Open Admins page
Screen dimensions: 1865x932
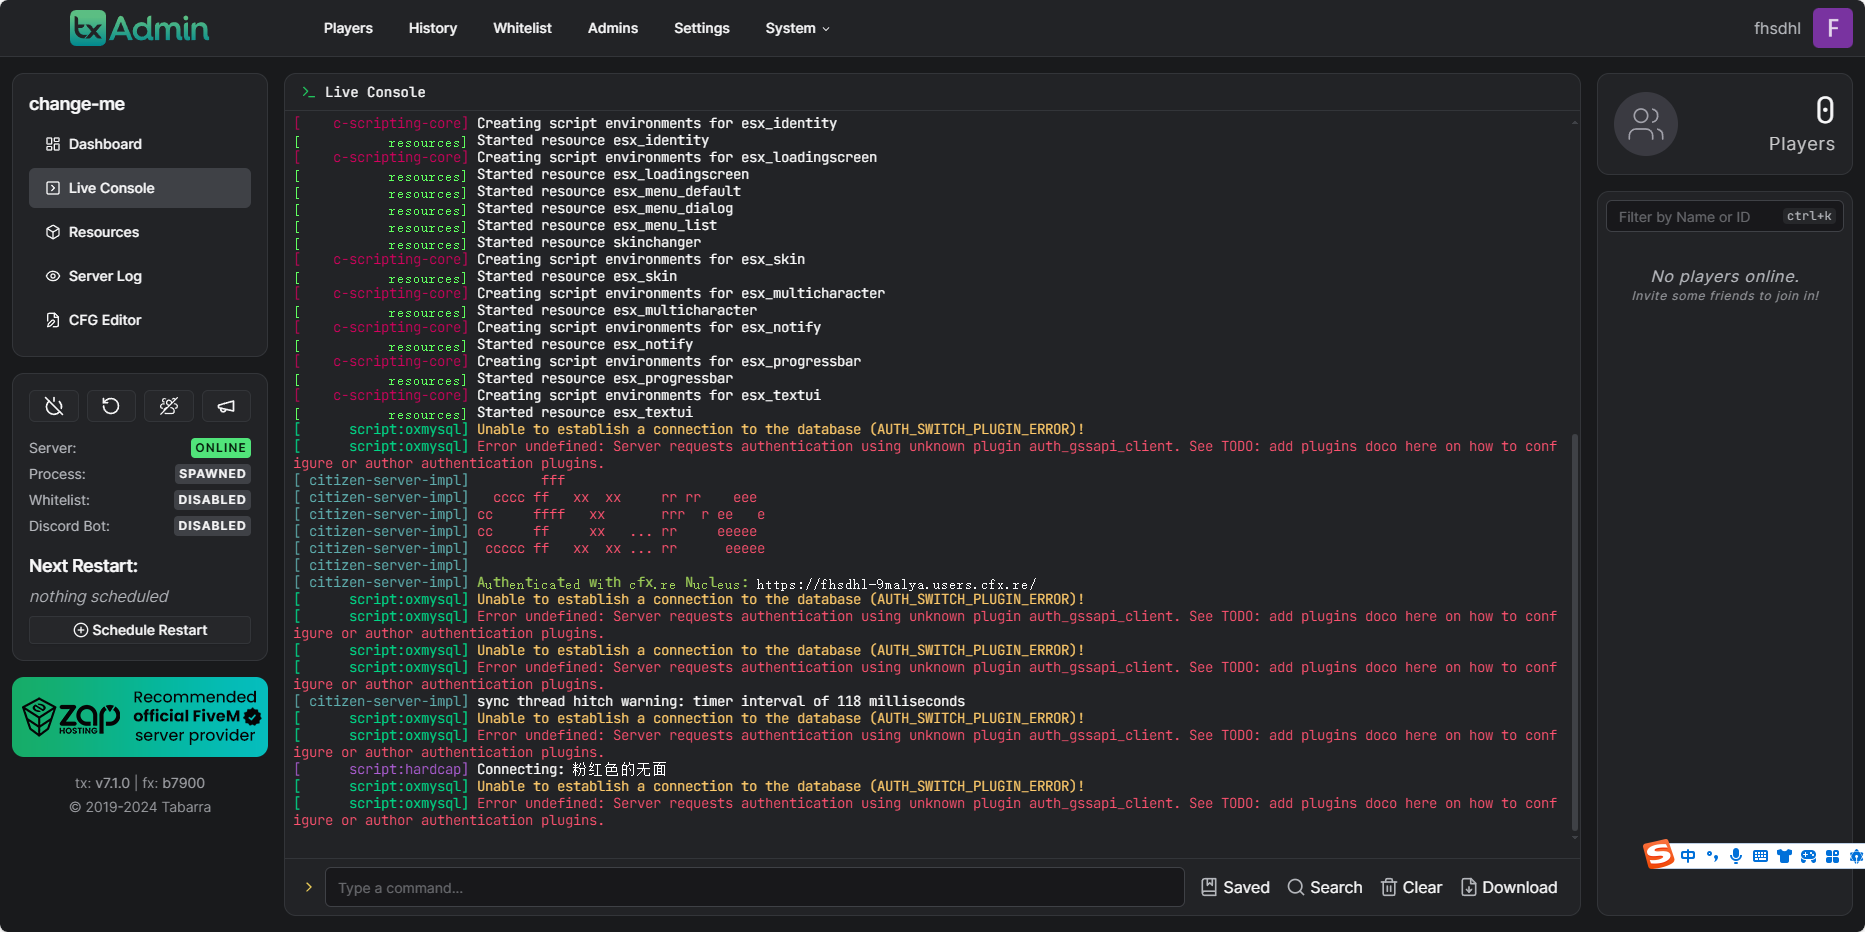(x=613, y=28)
